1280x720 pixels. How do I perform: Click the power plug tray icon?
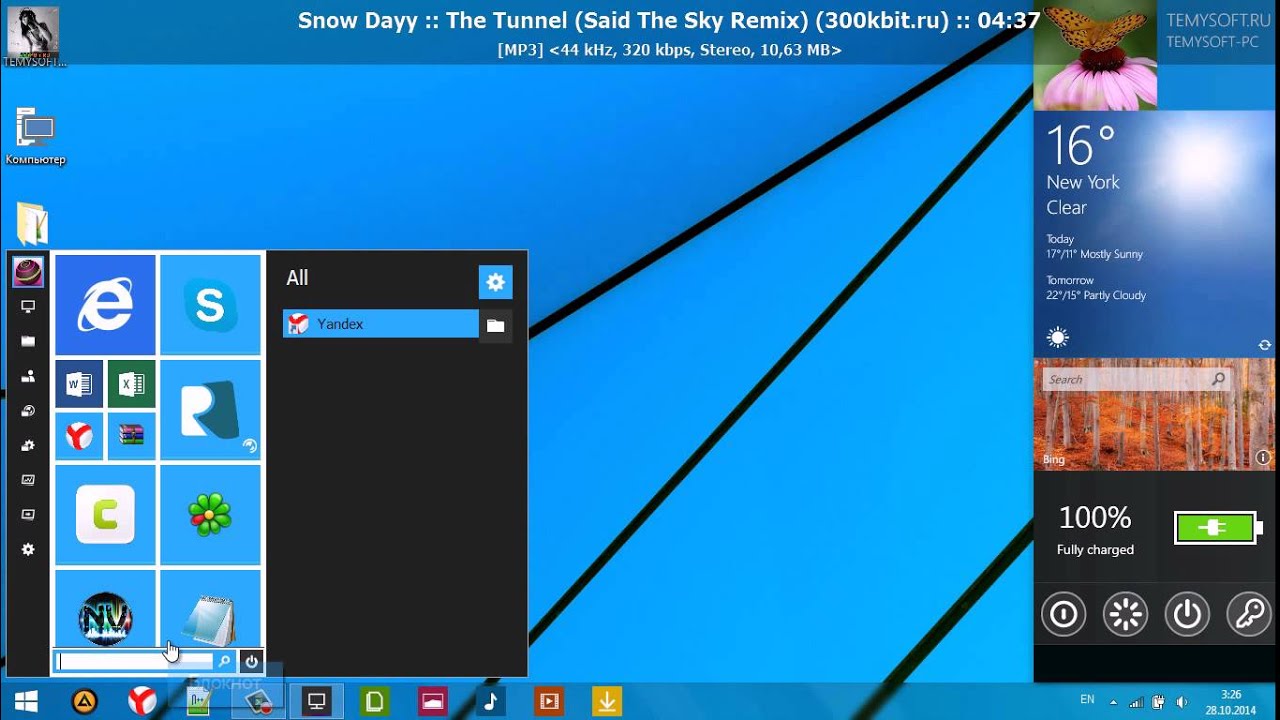point(1159,701)
